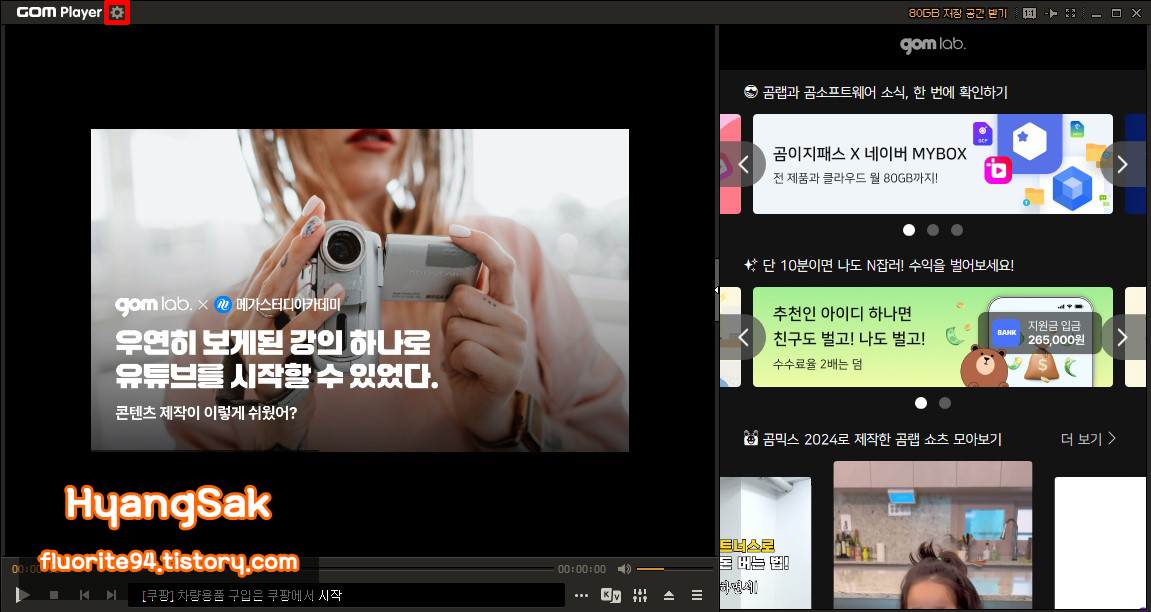
Task: Open the three-dots more options button
Action: click(581, 595)
